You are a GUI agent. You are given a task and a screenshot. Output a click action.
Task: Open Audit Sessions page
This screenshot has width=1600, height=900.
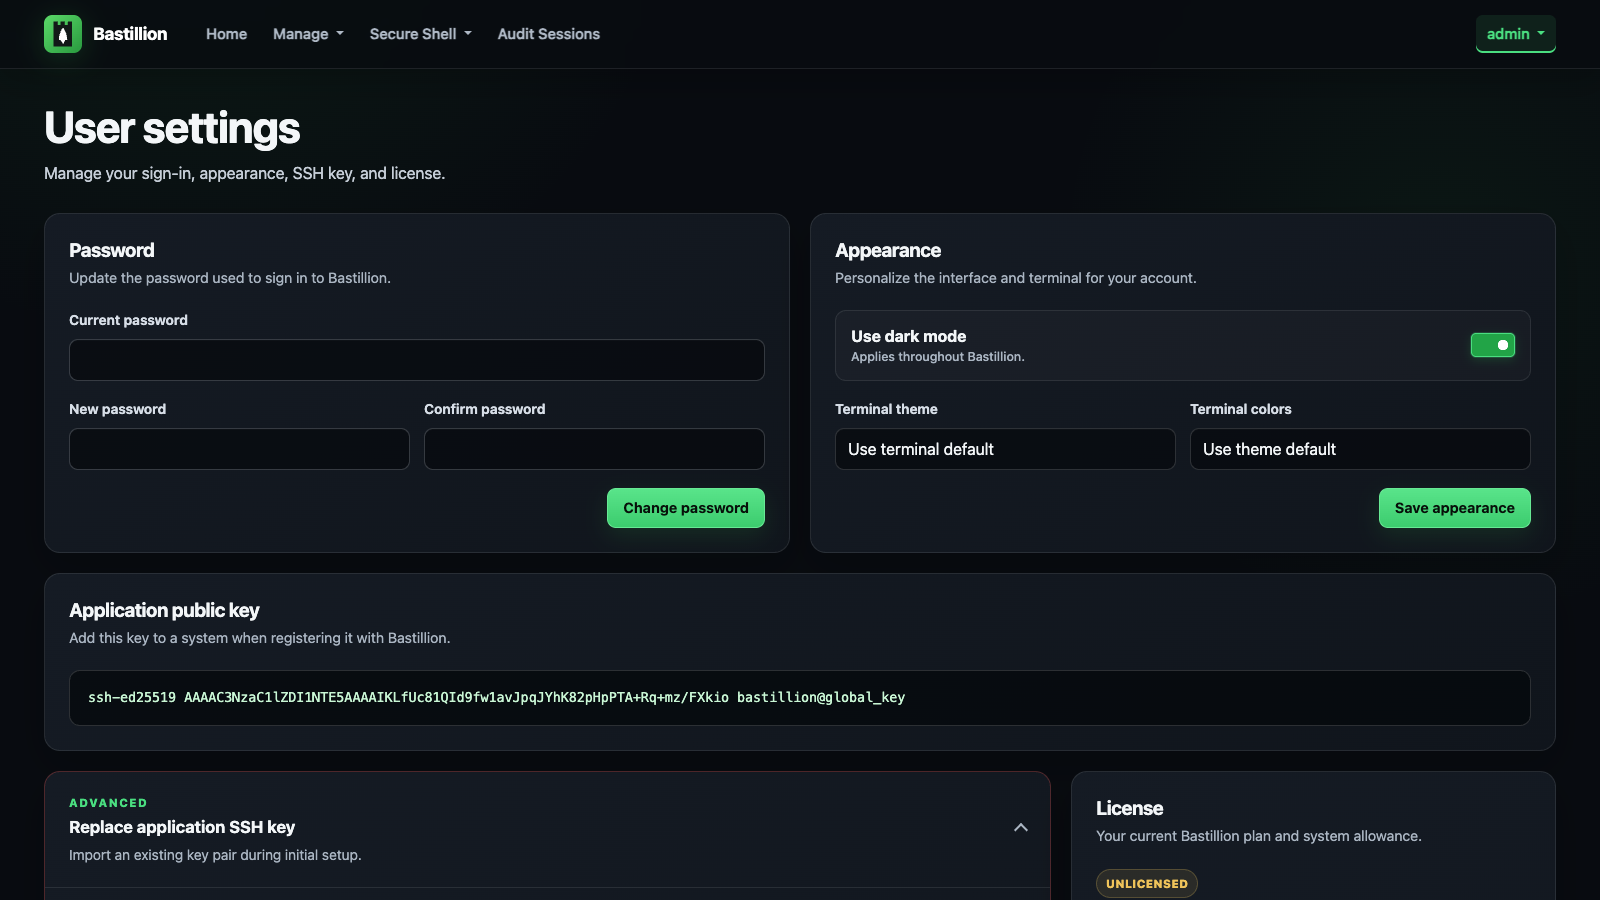coord(548,34)
